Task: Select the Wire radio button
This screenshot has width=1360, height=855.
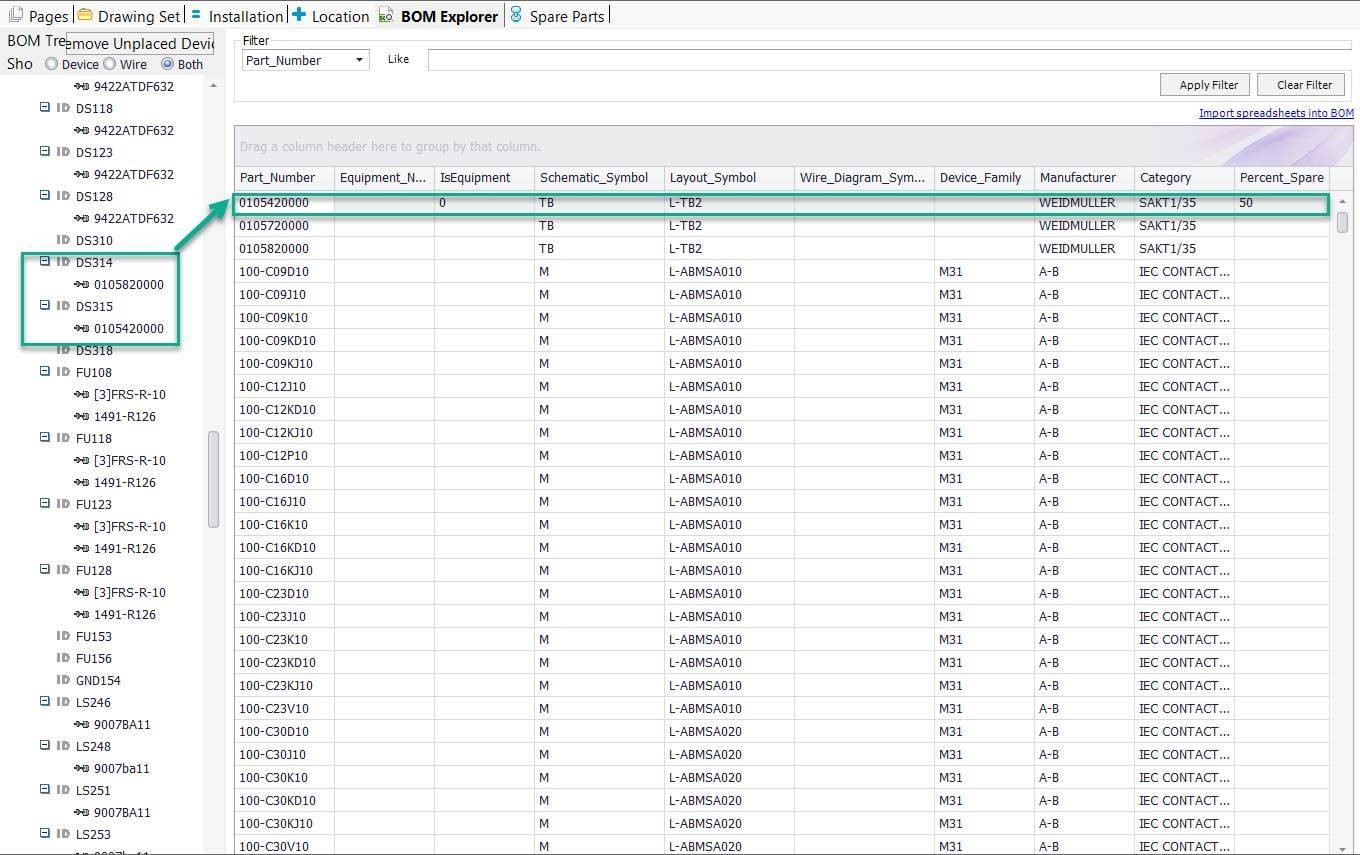Action: pos(111,63)
